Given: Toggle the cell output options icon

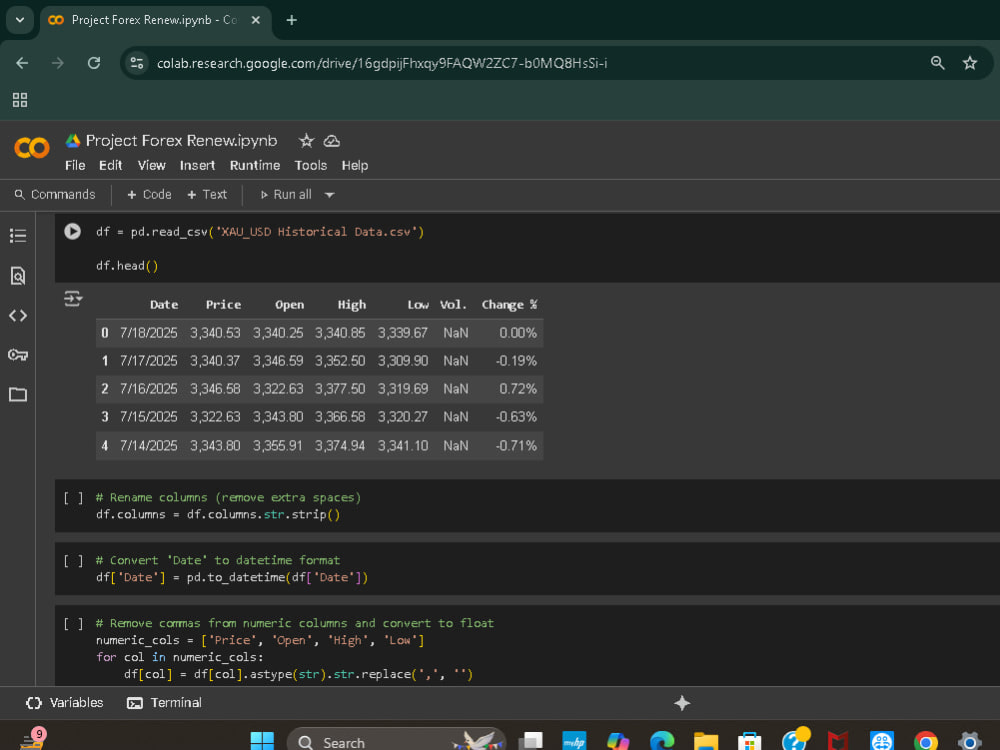Looking at the screenshot, I should pos(73,298).
